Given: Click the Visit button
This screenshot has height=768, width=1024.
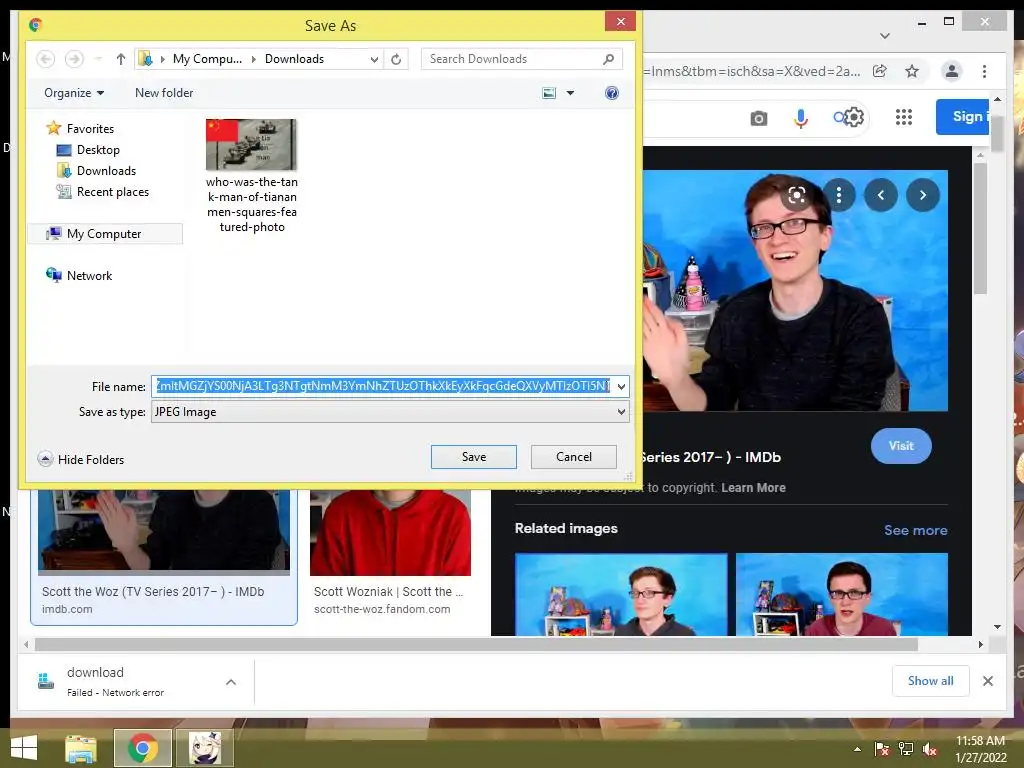Looking at the screenshot, I should coord(901,445).
